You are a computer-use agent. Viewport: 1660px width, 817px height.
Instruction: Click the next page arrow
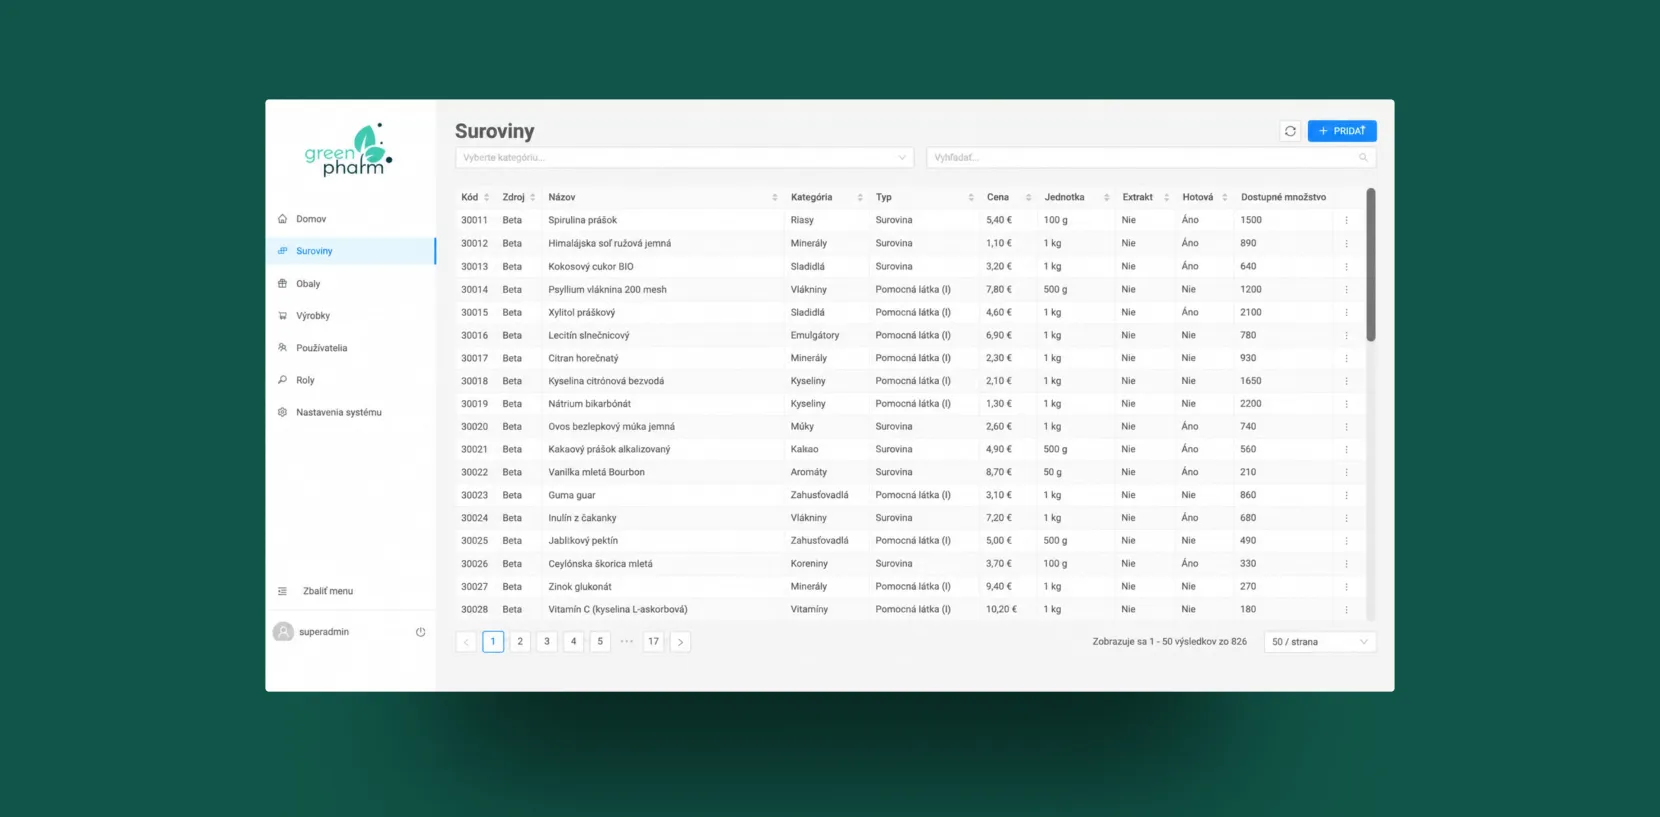tap(680, 642)
